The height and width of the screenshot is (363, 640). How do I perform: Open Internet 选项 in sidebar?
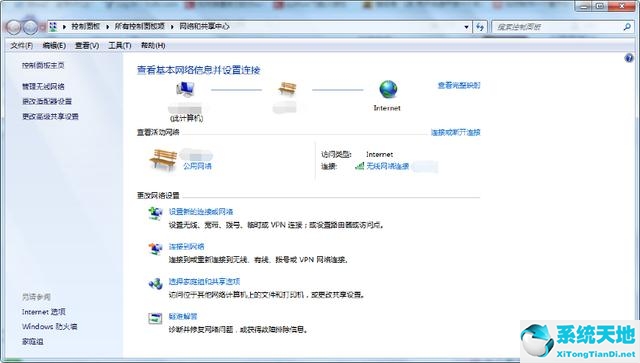(44, 312)
